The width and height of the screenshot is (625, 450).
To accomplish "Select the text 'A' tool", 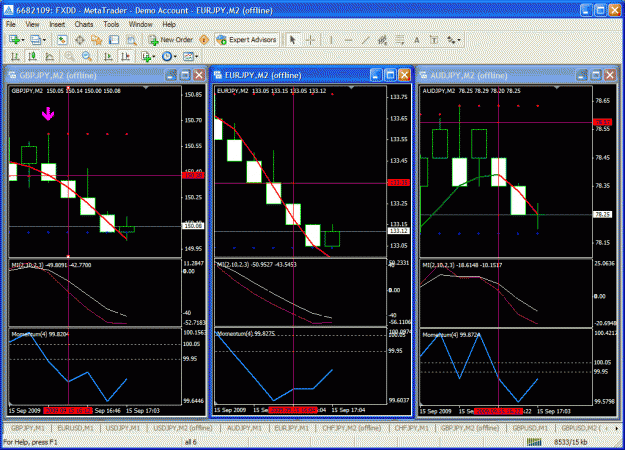I will tap(417, 40).
